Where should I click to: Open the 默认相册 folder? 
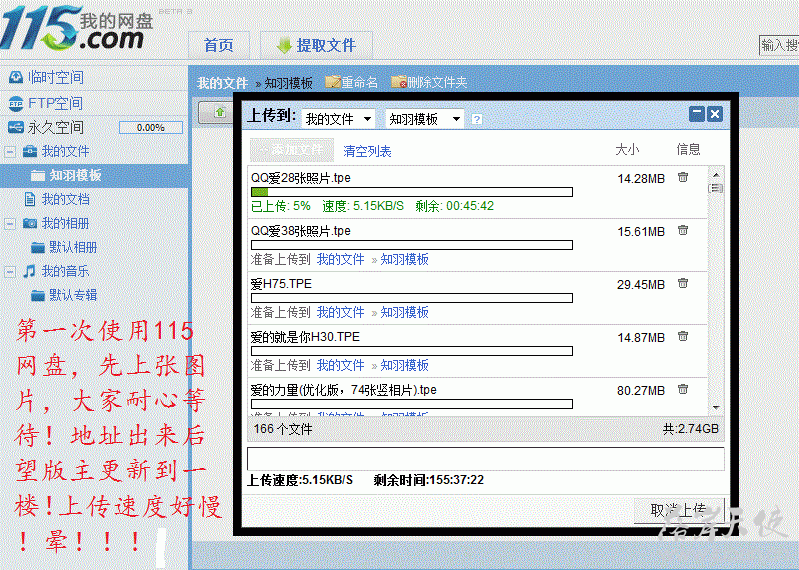tap(73, 247)
